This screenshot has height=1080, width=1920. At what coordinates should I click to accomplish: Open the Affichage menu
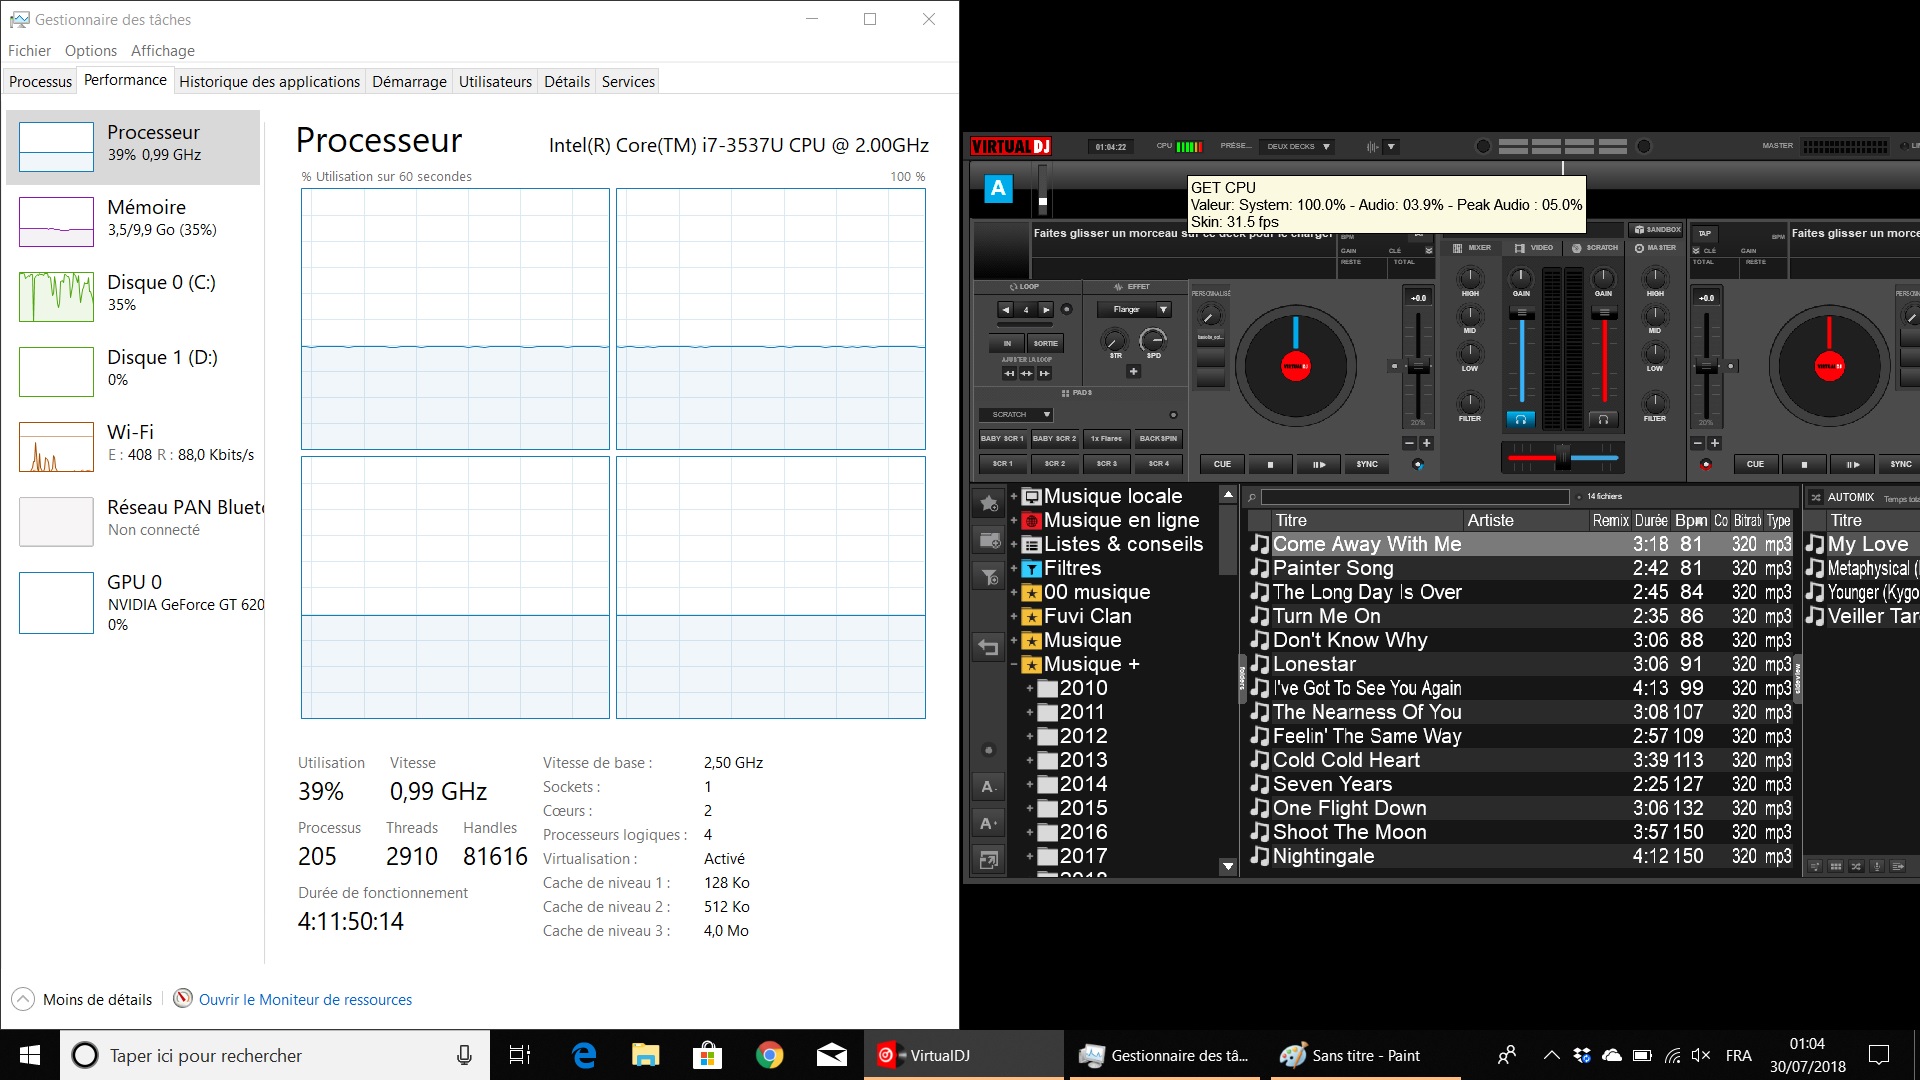[x=163, y=50]
